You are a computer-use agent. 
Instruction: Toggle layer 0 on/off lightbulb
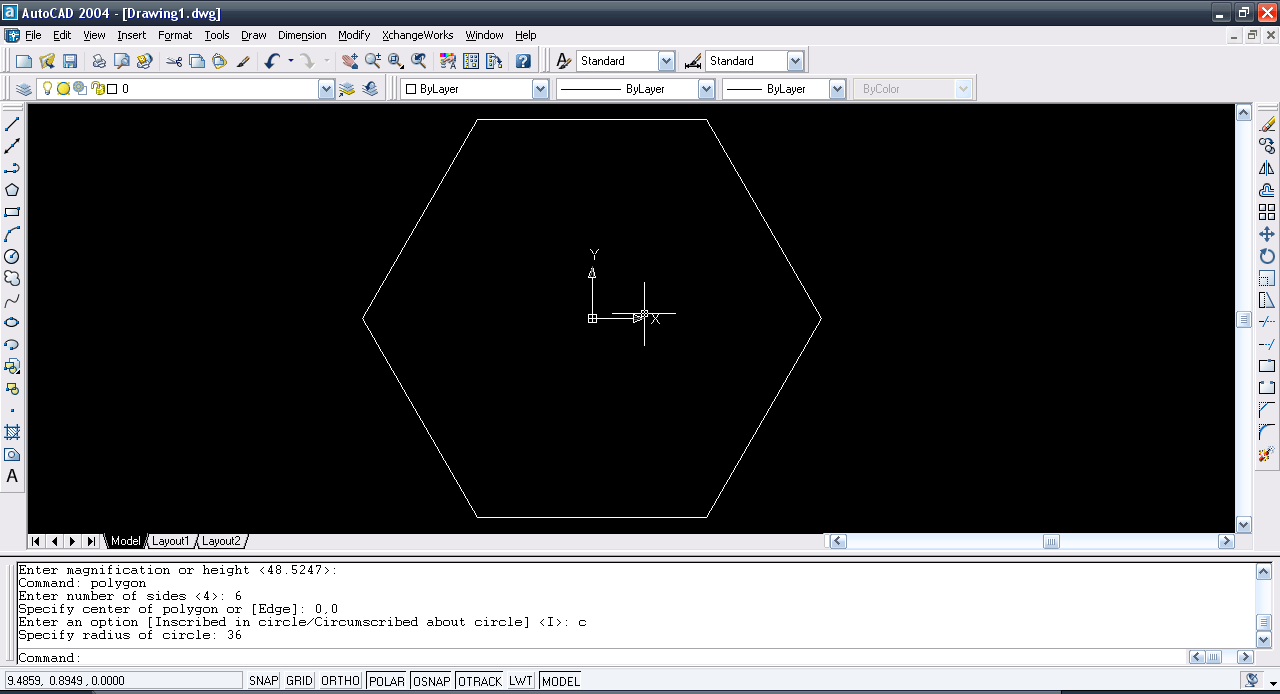point(47,88)
